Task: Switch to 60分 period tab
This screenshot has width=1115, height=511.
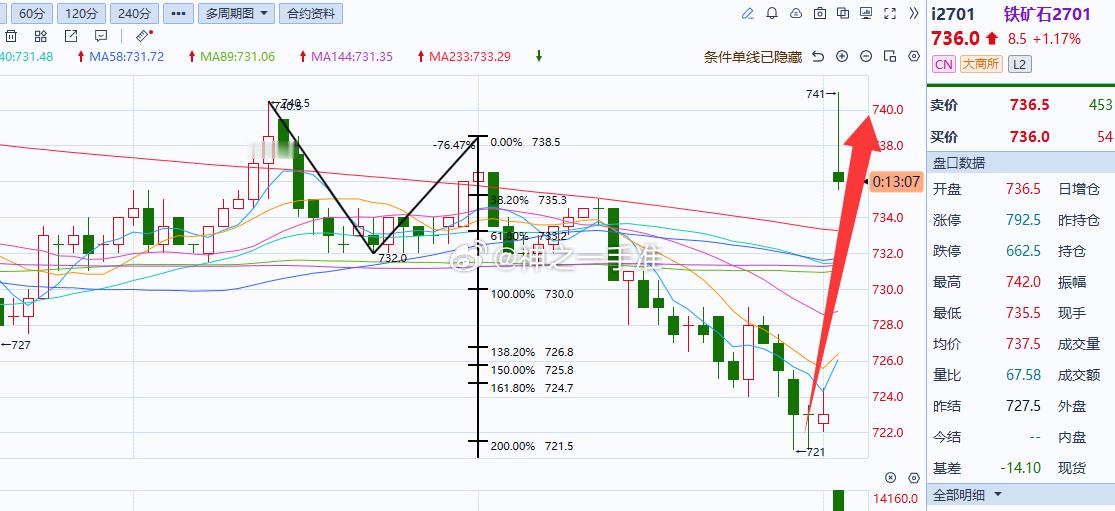Action: coord(31,13)
